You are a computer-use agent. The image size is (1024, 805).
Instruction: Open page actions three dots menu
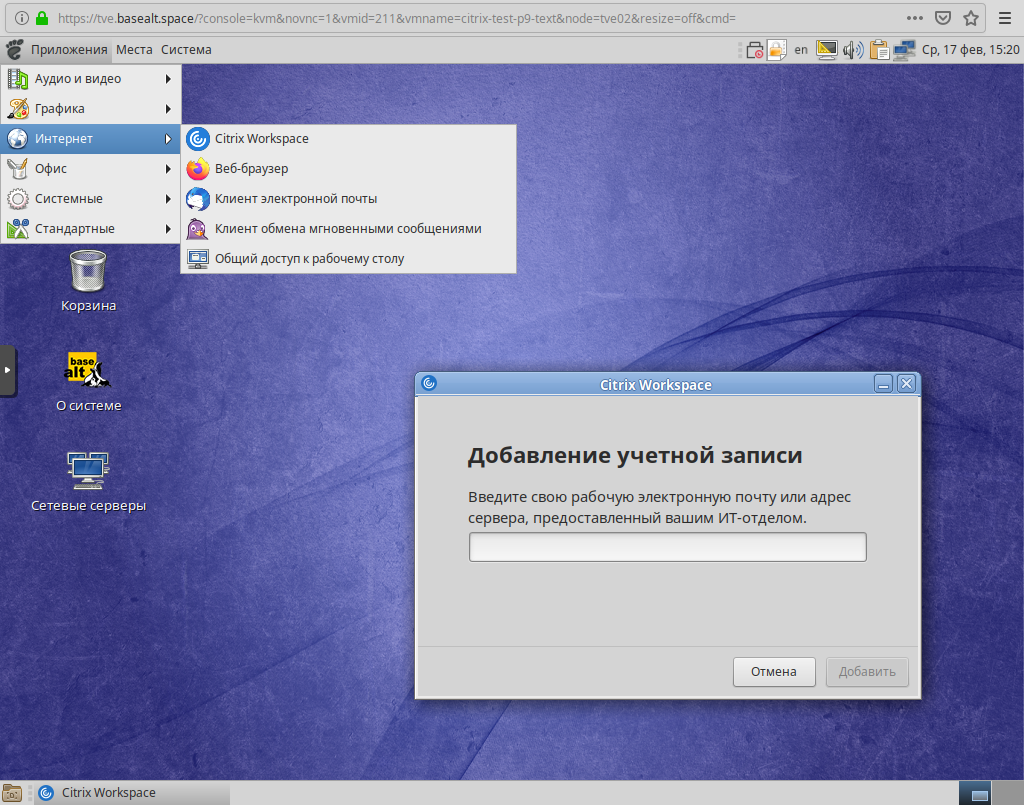pyautogui.click(x=915, y=18)
